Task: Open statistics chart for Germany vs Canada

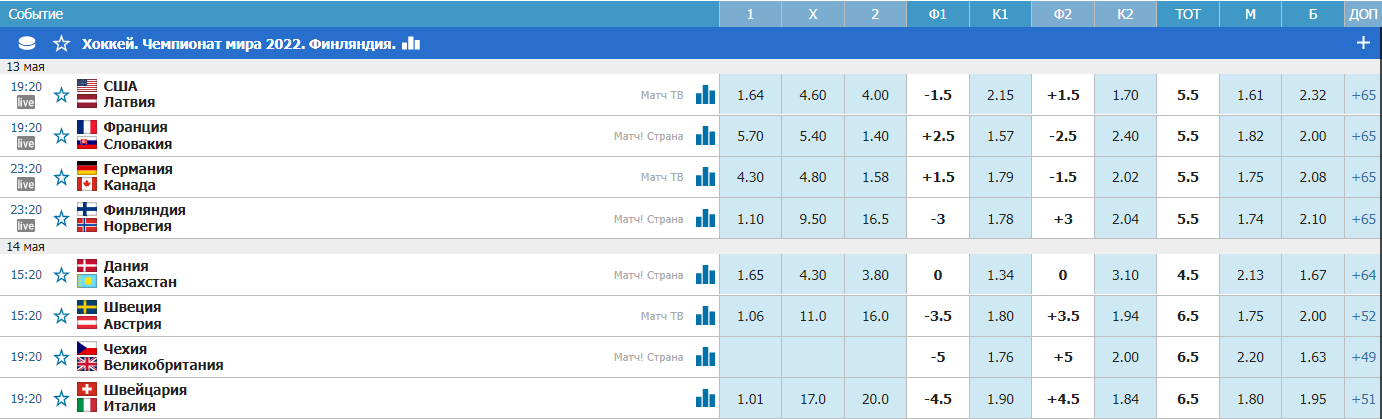Action: tap(706, 177)
